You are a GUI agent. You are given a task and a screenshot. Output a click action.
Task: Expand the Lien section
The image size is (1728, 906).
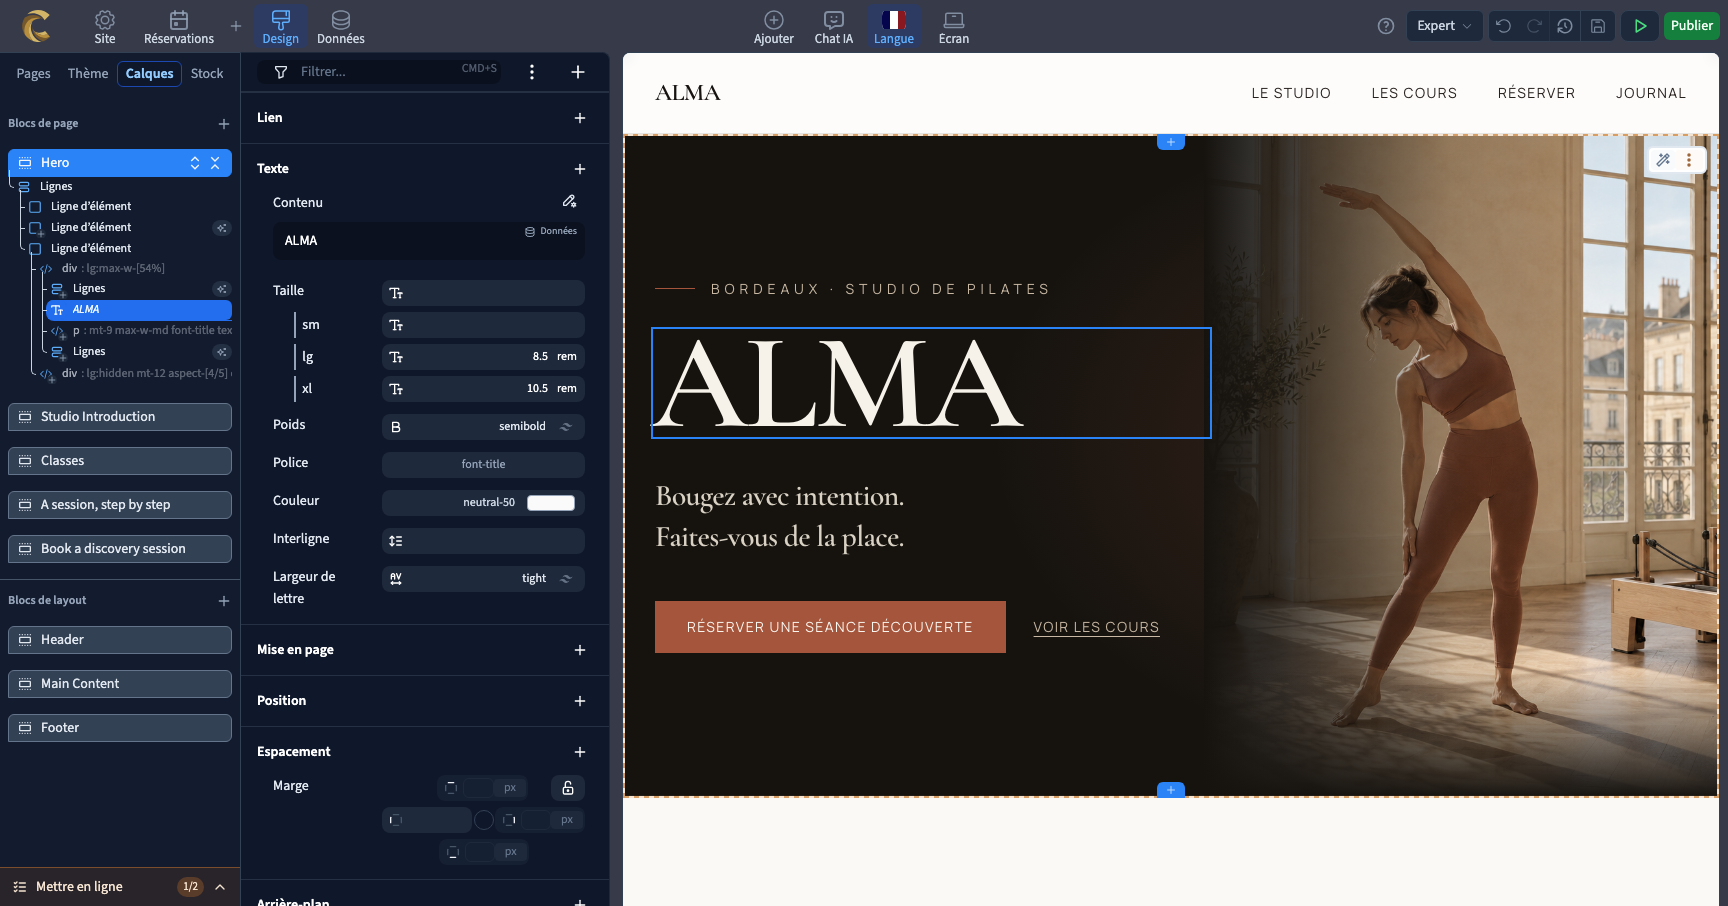[580, 118]
